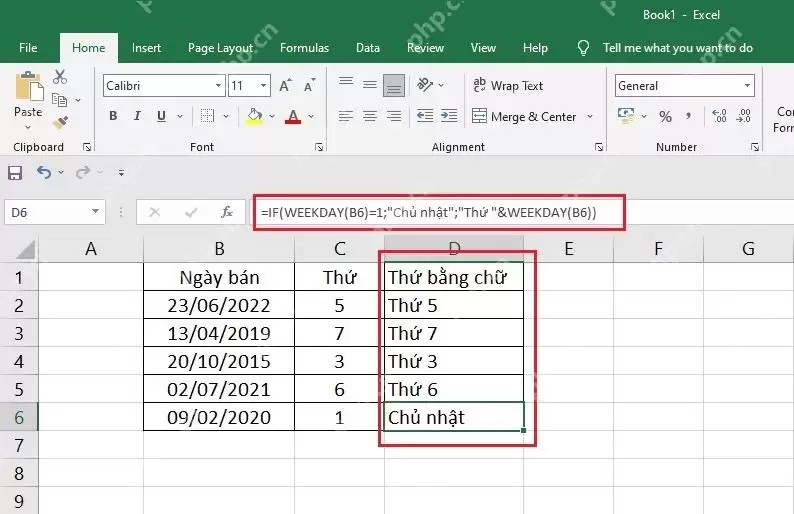Decrease font size with smaller A

309,86
